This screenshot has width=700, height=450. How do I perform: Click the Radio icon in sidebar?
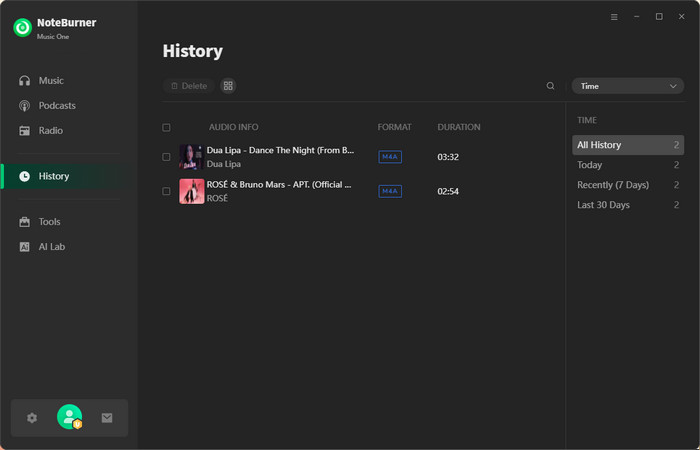[x=25, y=131]
